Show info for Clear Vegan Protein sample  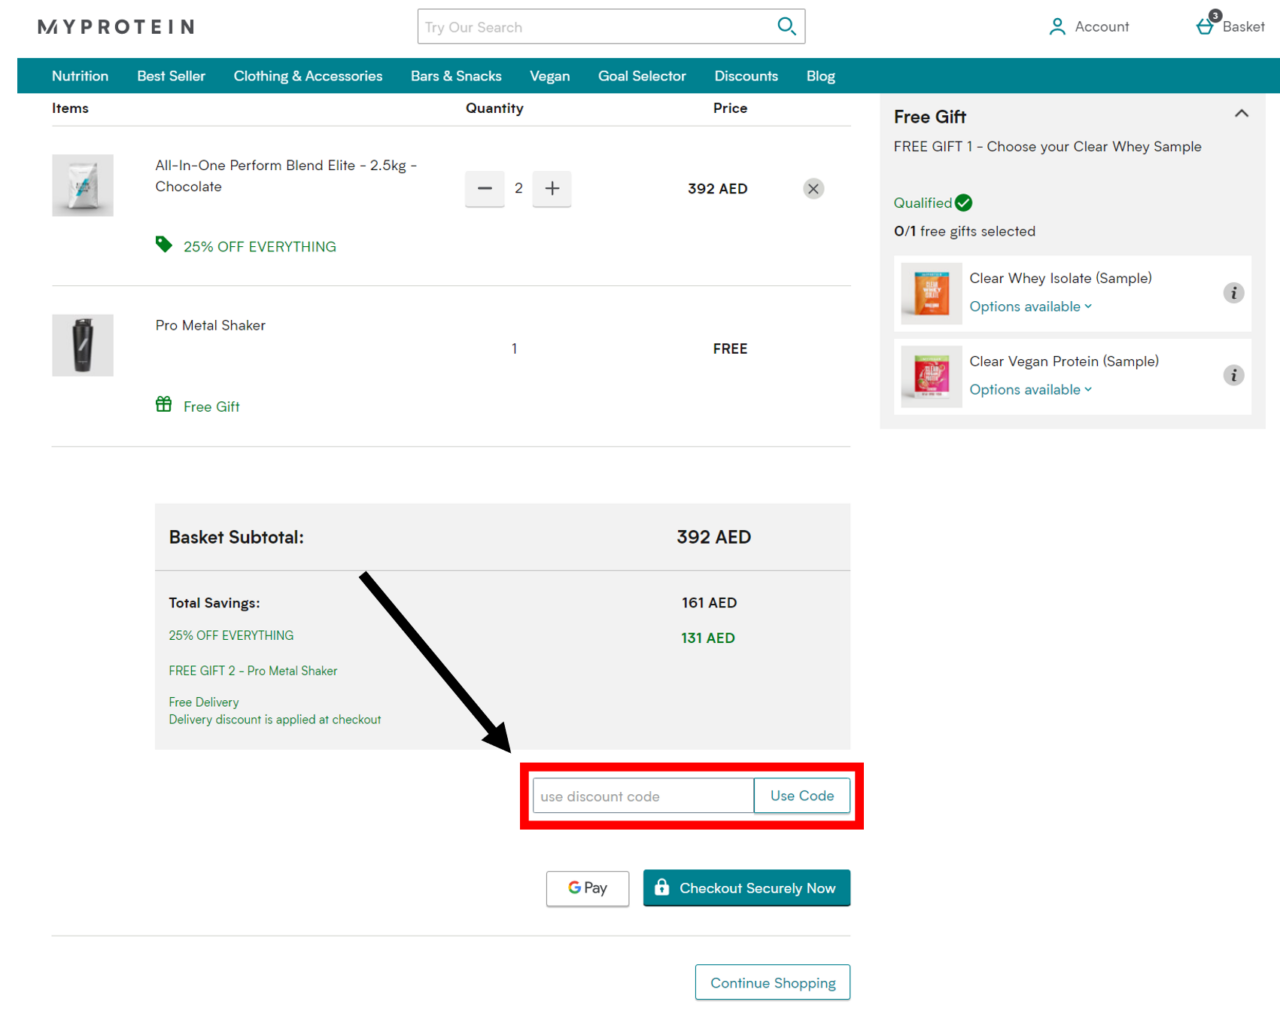click(1234, 376)
